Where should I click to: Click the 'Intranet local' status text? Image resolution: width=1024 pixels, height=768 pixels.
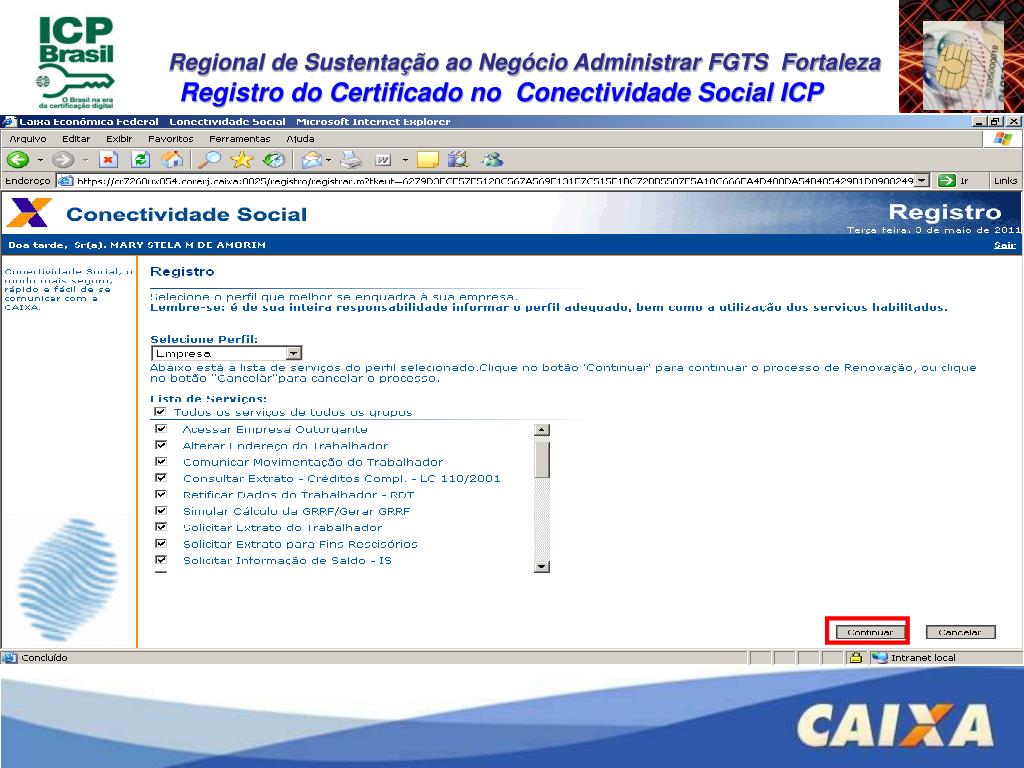tap(923, 658)
